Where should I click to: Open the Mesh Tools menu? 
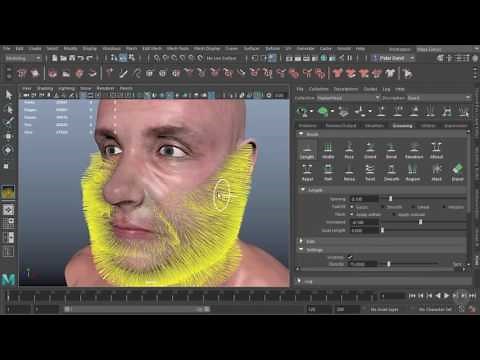click(177, 49)
